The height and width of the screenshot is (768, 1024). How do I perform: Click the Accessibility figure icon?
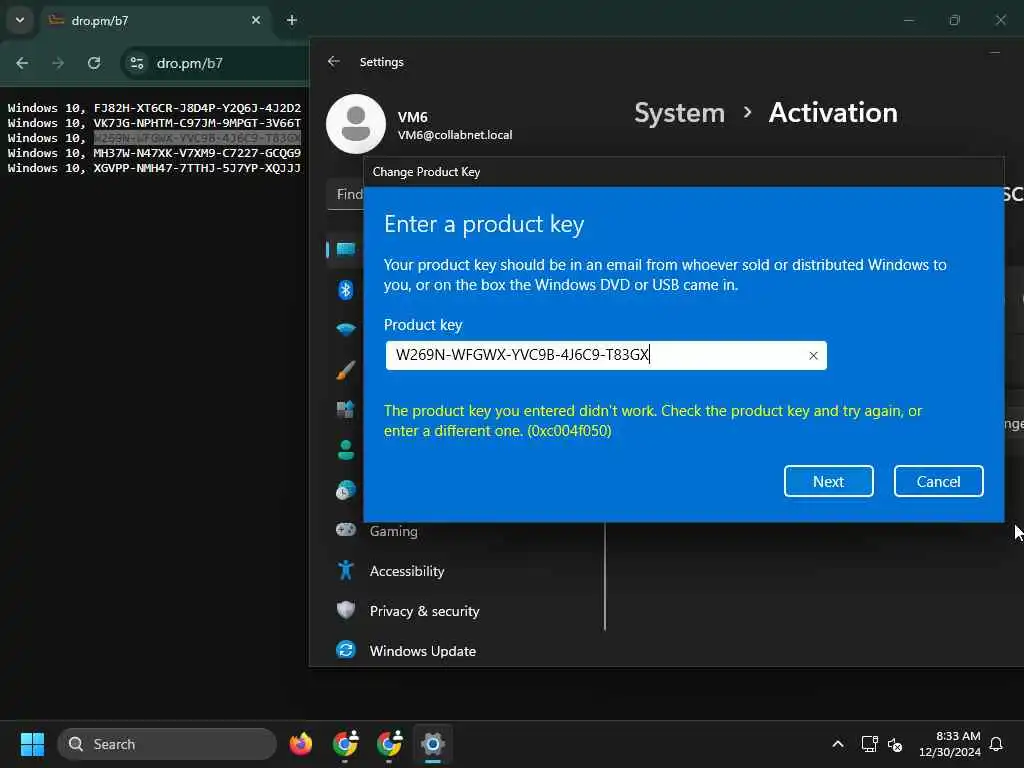[x=345, y=570]
